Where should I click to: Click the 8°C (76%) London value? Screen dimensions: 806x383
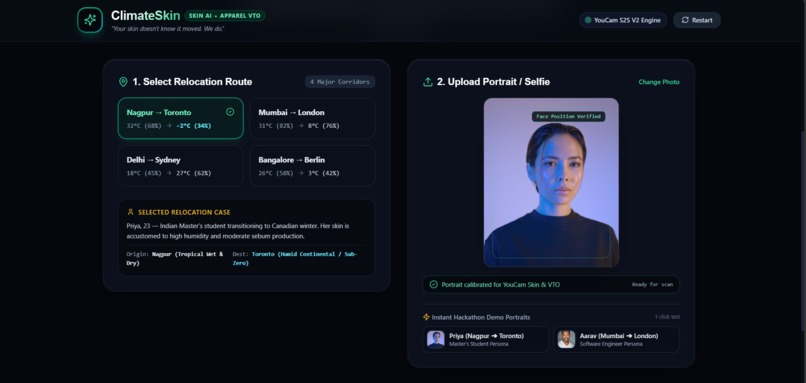click(x=324, y=125)
